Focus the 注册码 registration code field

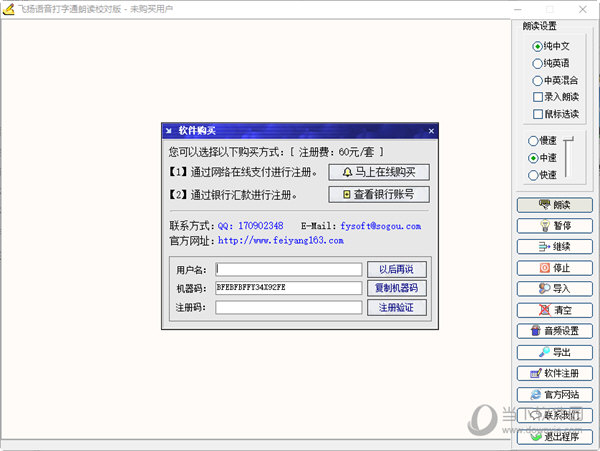(289, 308)
